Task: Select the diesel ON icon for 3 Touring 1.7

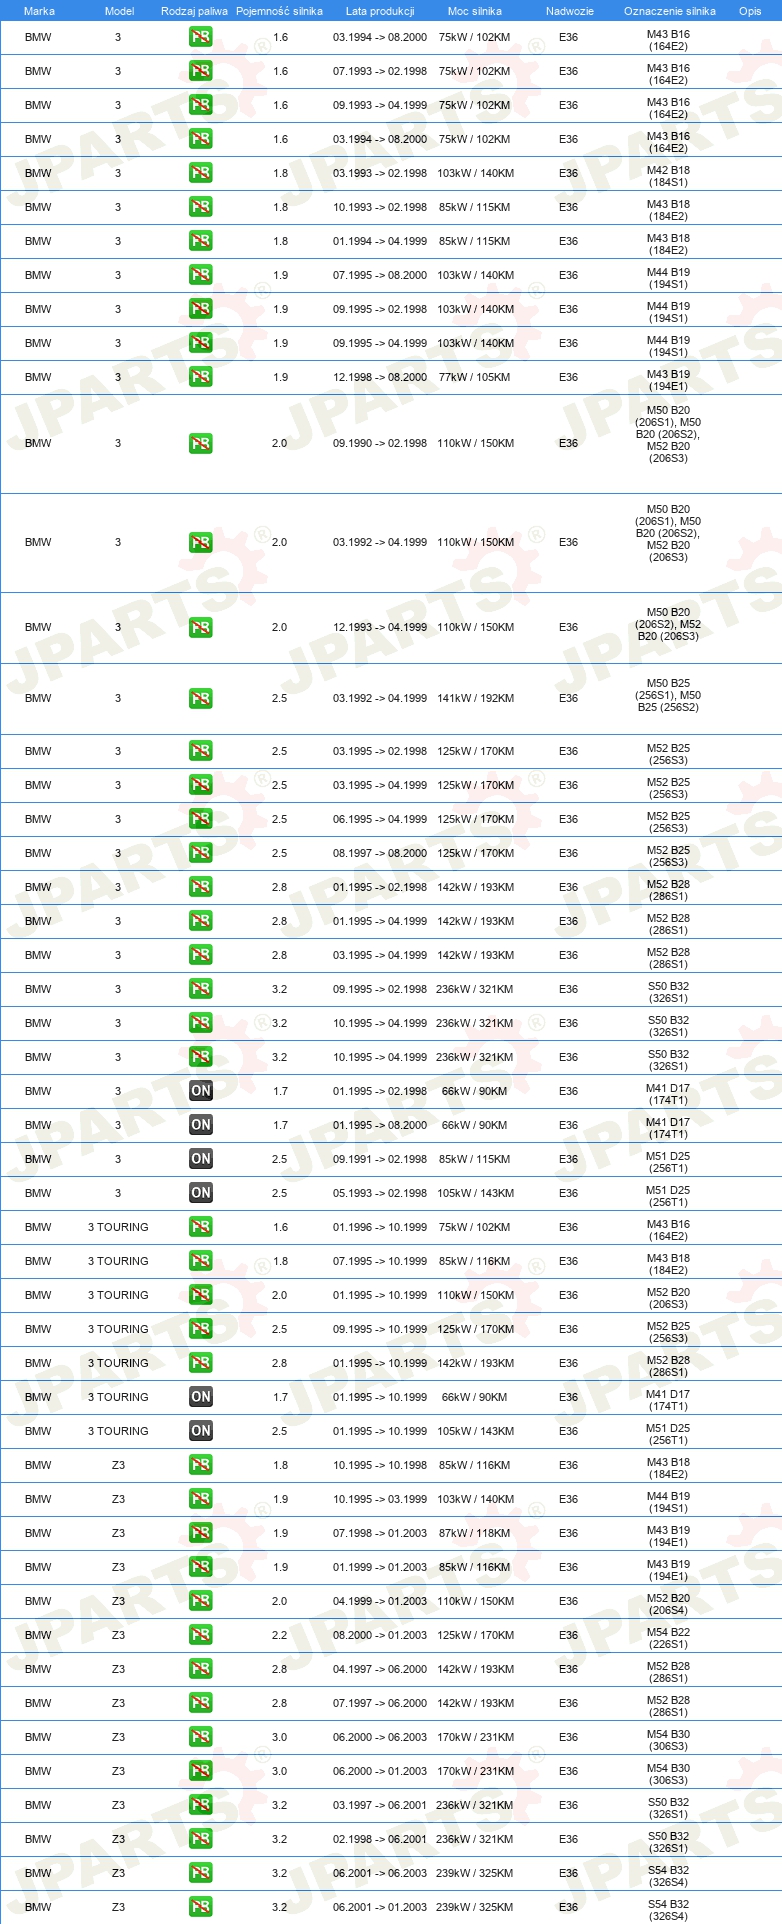Action: pyautogui.click(x=200, y=1397)
